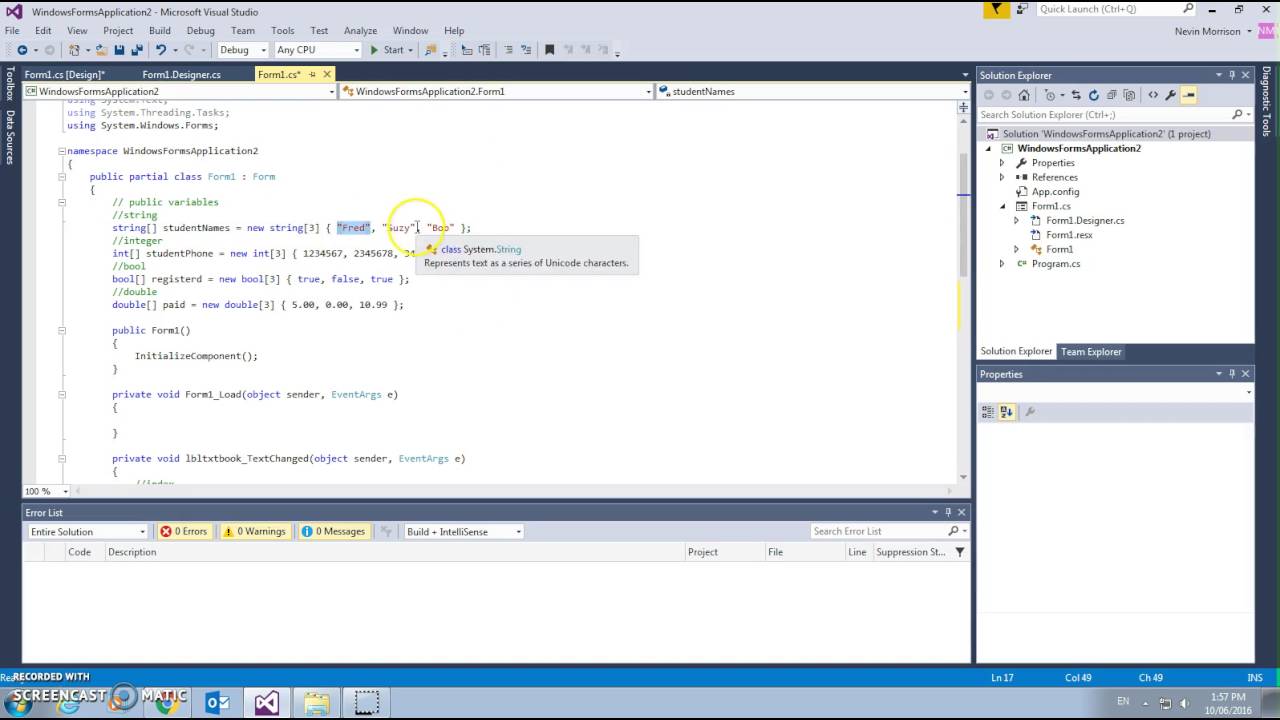Click Categorized view icon in Properties panel
Screen dimensions: 1280x720
click(988, 412)
